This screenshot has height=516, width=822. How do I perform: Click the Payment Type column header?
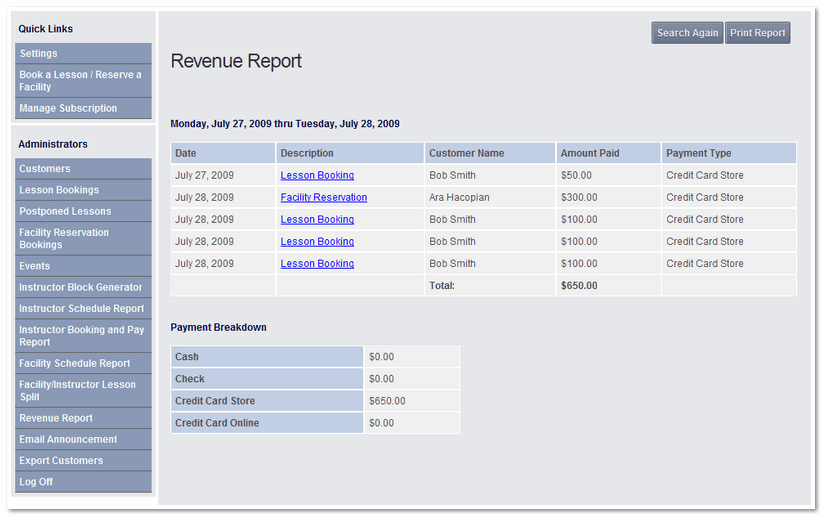click(729, 153)
